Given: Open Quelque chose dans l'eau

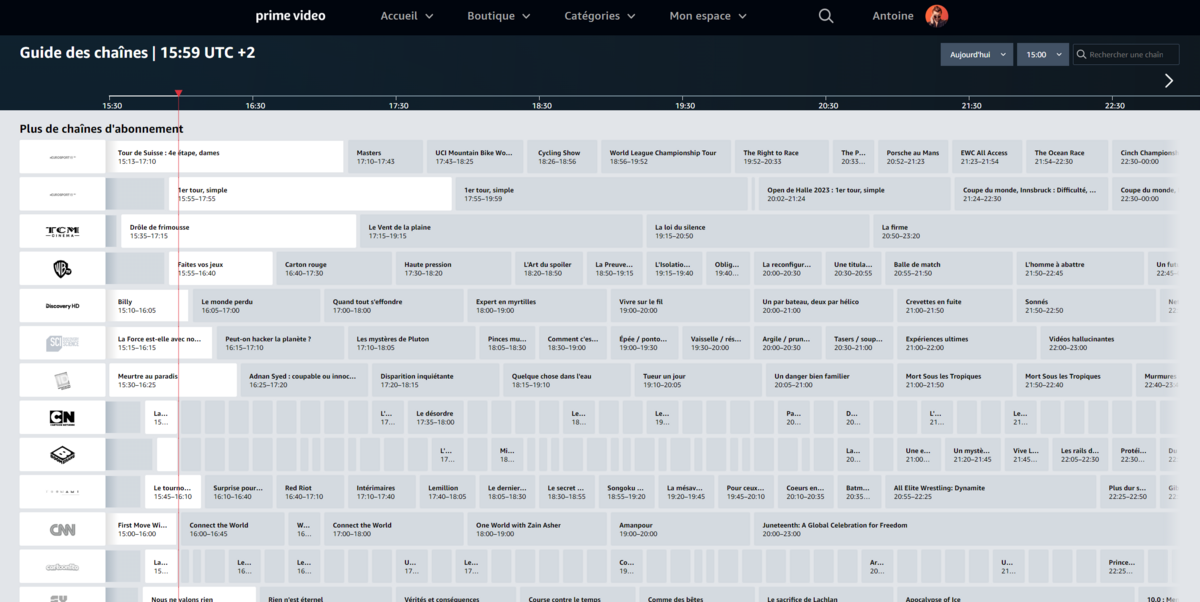Looking at the screenshot, I should [567, 380].
